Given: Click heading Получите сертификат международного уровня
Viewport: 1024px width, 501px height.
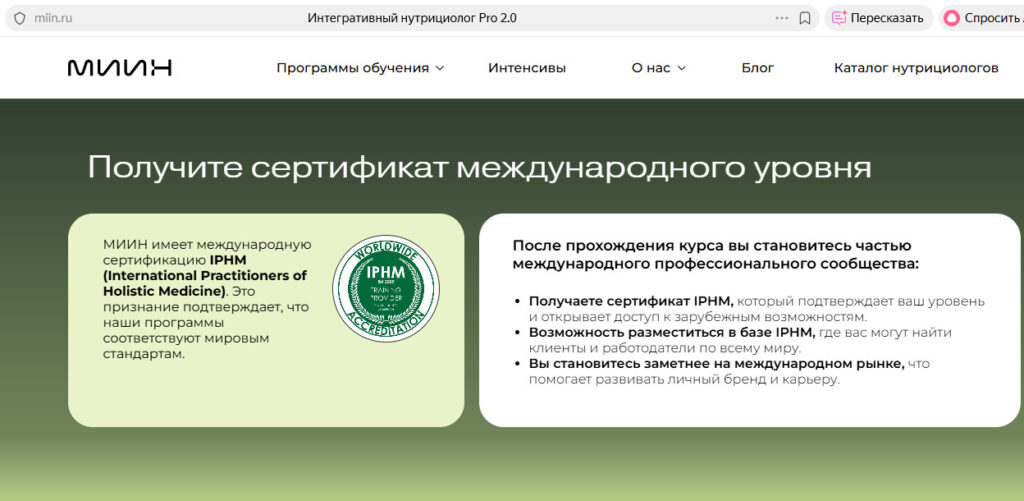Looking at the screenshot, I should [479, 168].
